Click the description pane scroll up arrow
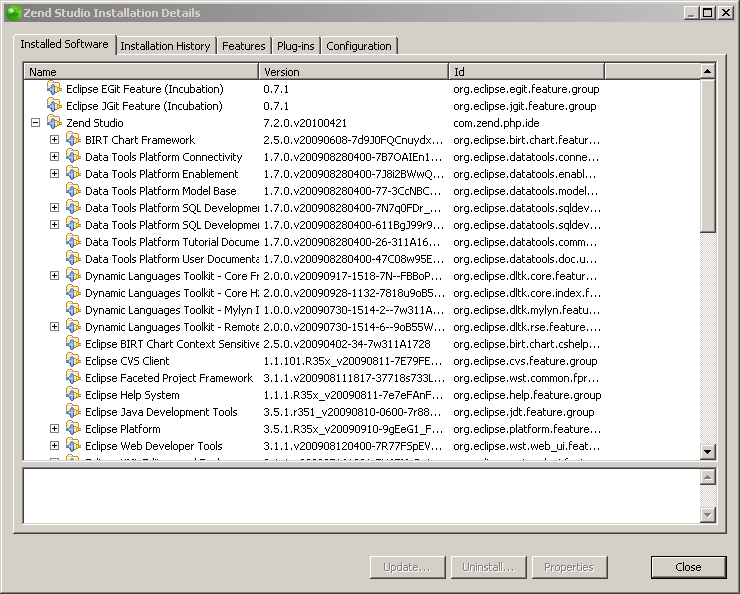 coord(707,477)
